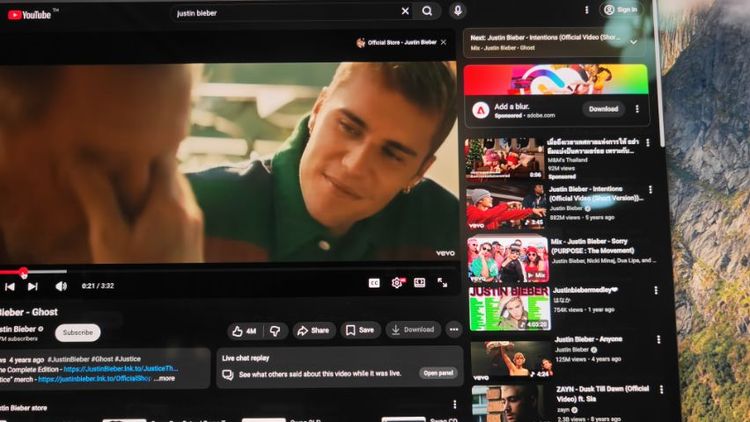This screenshot has height=422, width=750.
Task: Click the search magnifier button
Action: point(427,11)
